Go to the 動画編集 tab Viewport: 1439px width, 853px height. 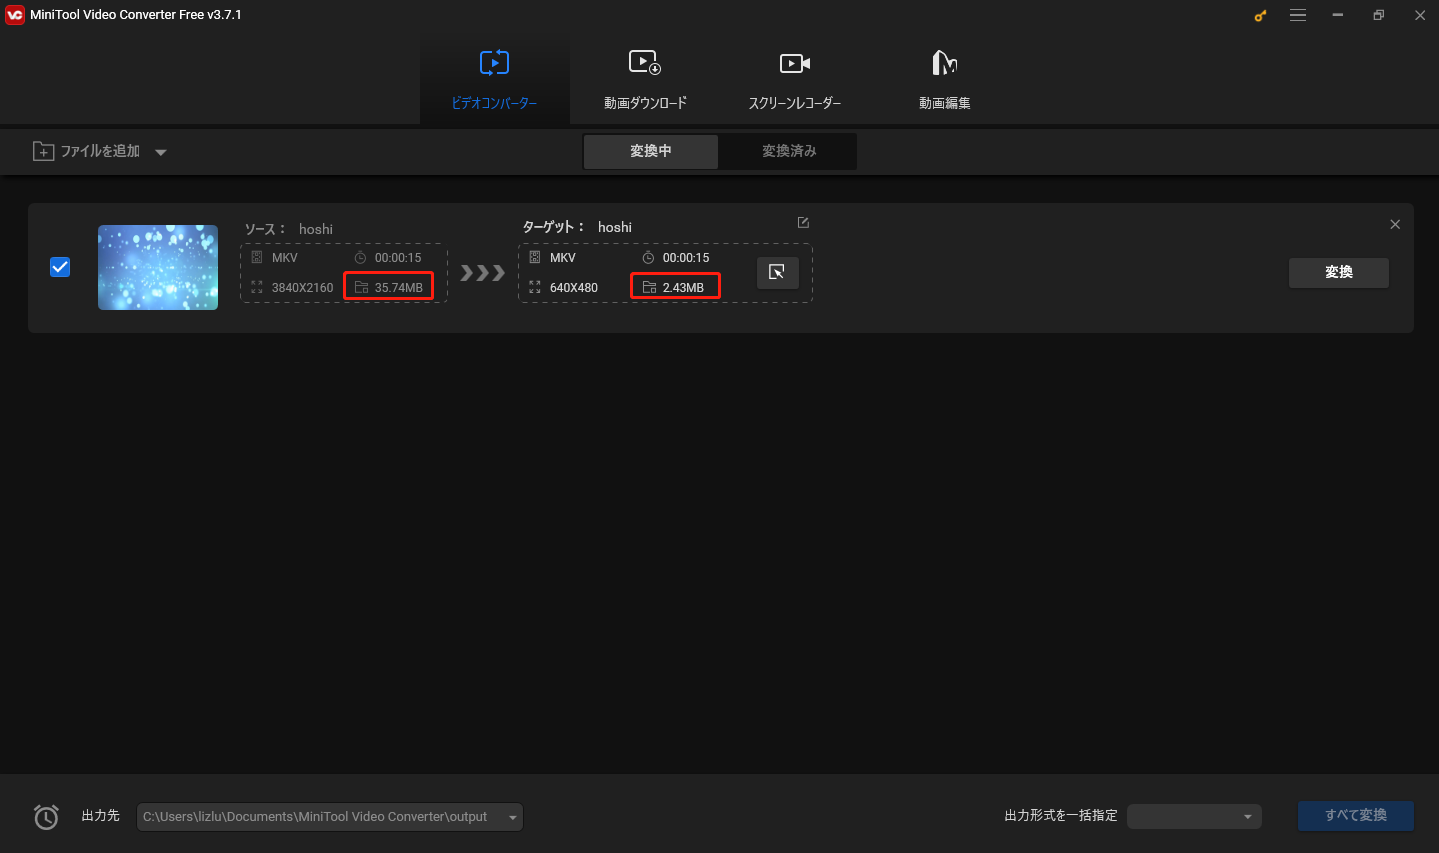tap(945, 80)
